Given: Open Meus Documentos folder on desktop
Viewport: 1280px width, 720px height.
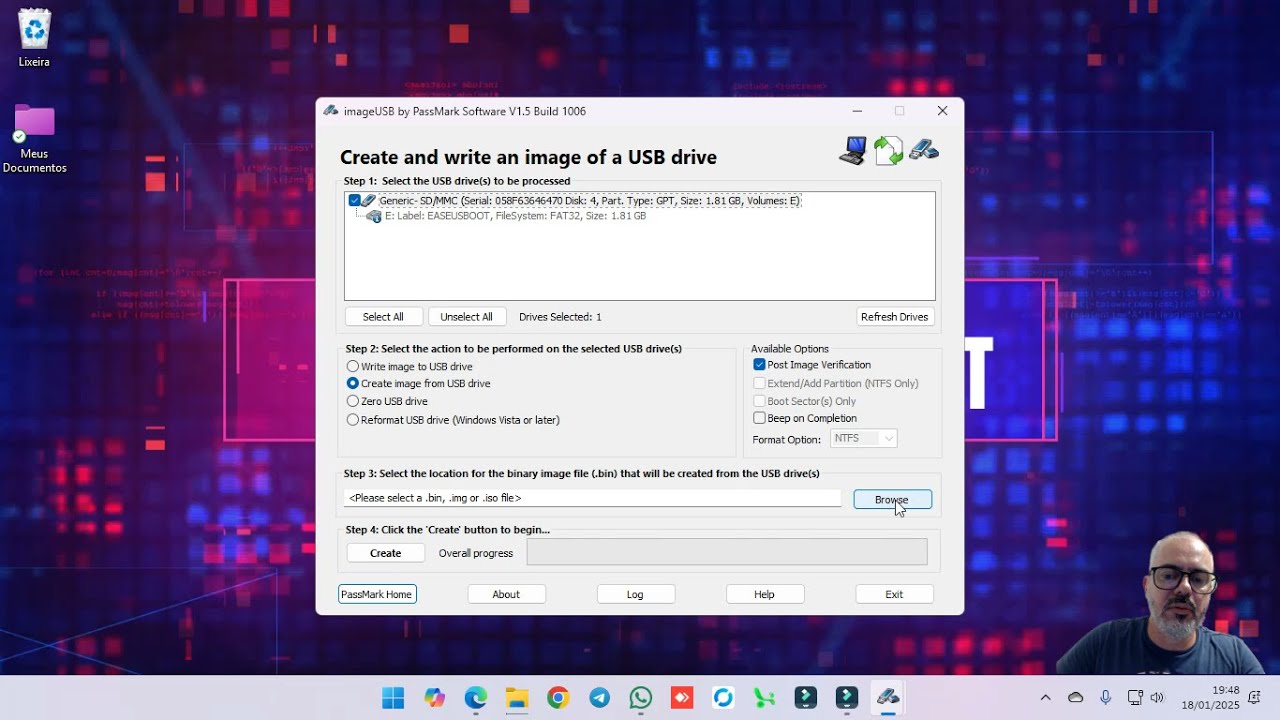Looking at the screenshot, I should [x=34, y=138].
